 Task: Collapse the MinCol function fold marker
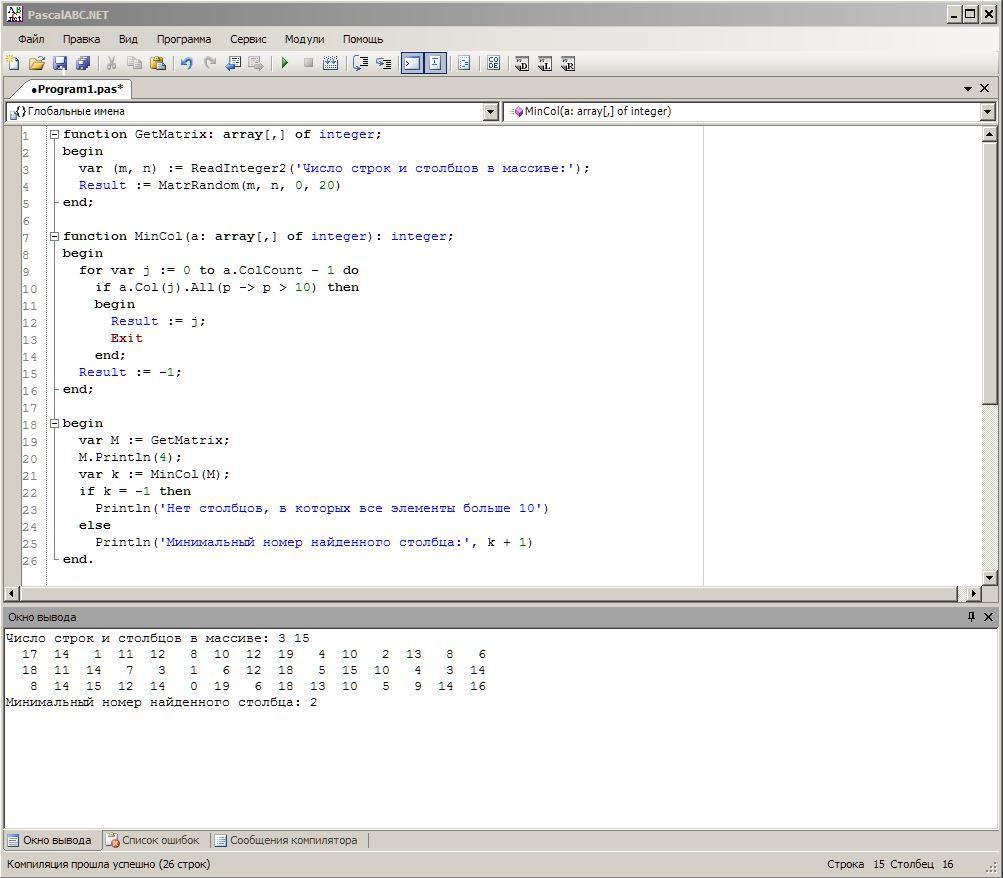point(55,236)
